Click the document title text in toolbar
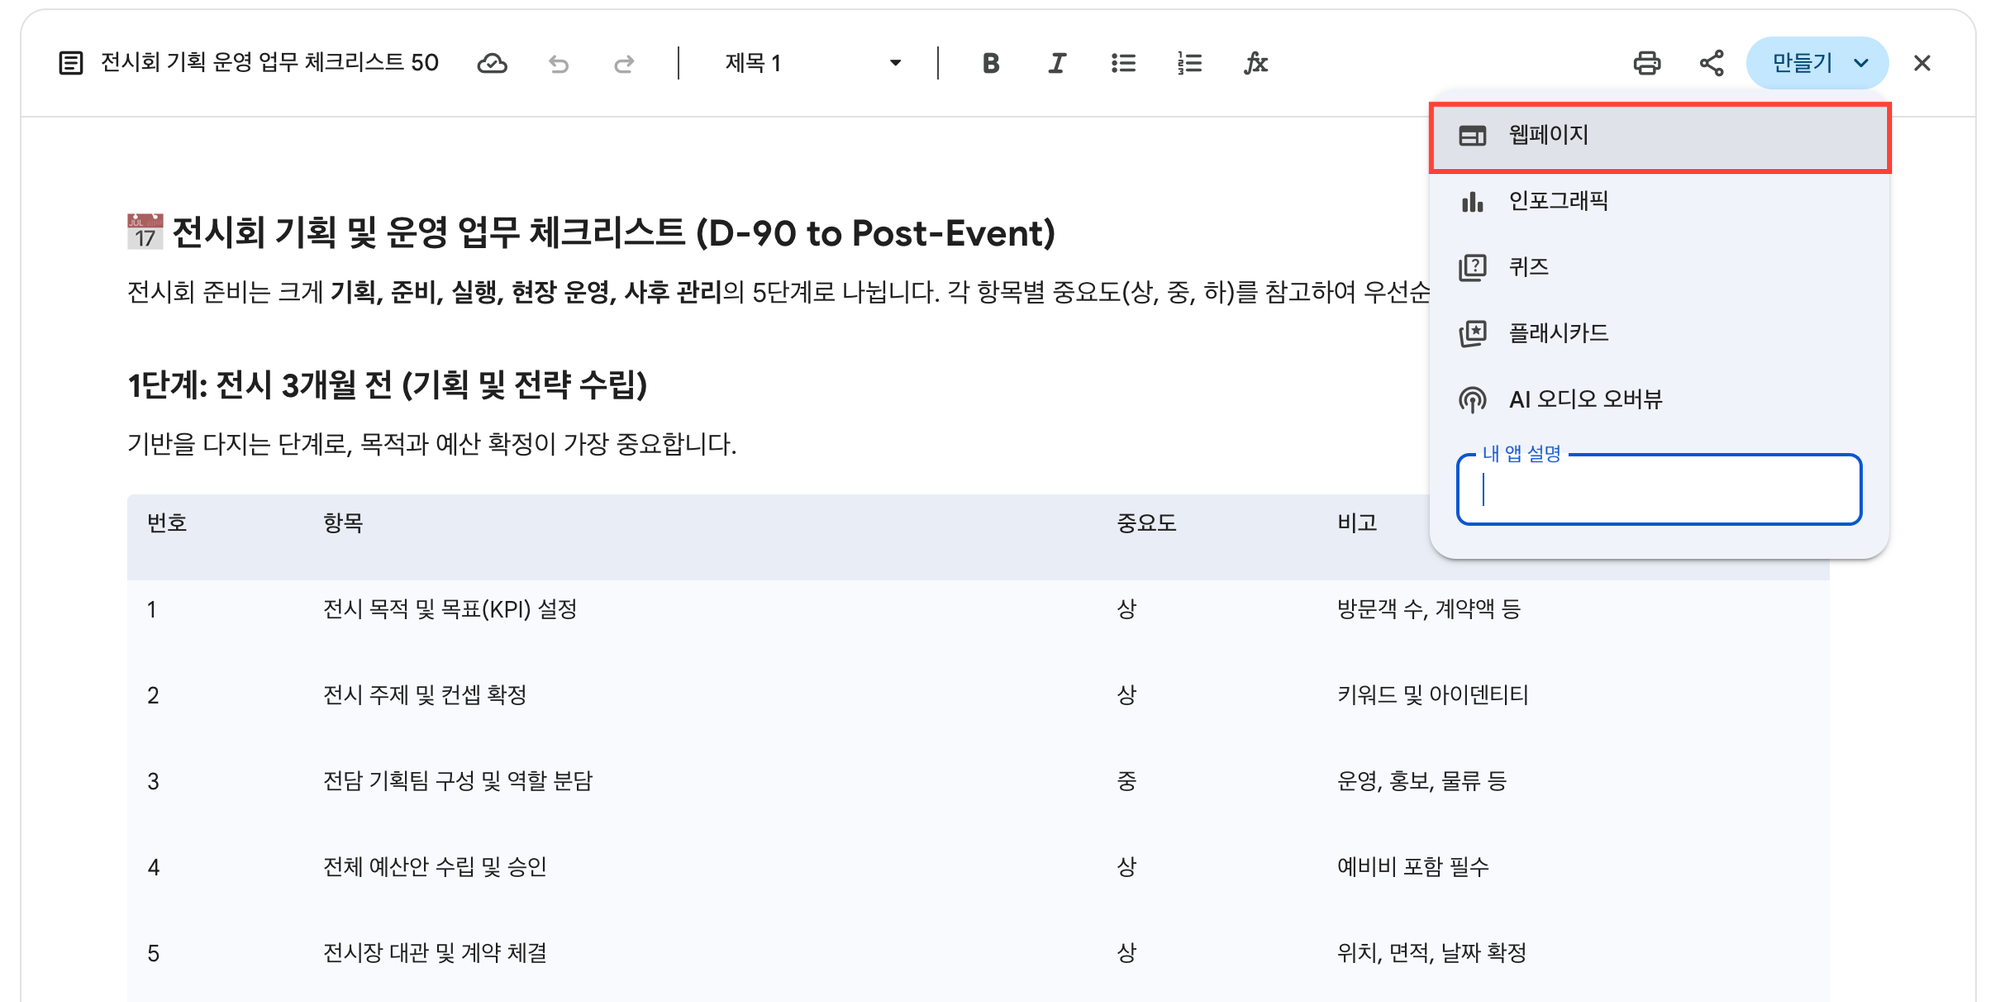 click(x=269, y=63)
